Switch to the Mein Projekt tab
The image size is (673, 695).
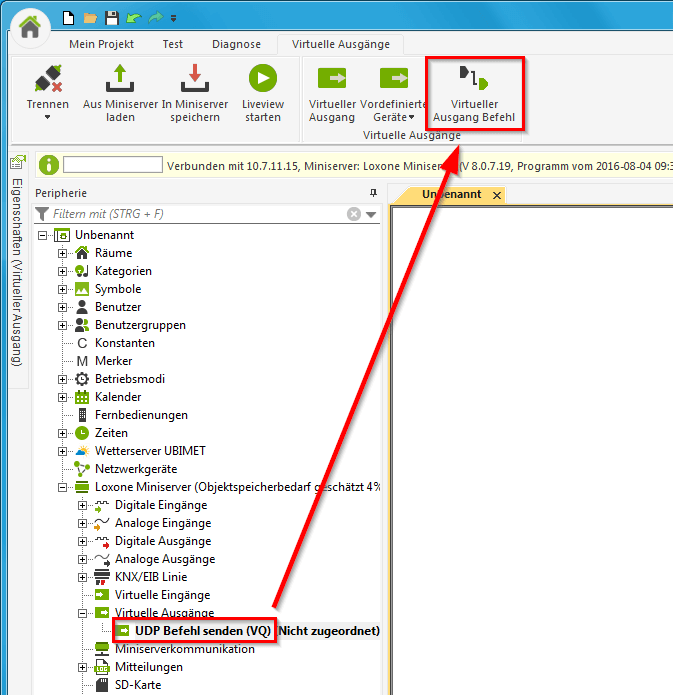click(100, 44)
